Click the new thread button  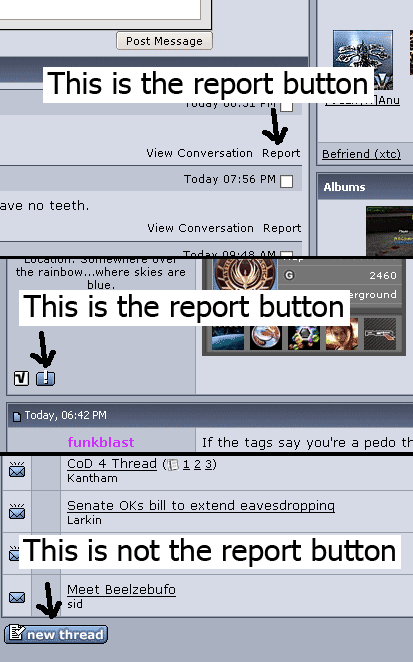56,634
